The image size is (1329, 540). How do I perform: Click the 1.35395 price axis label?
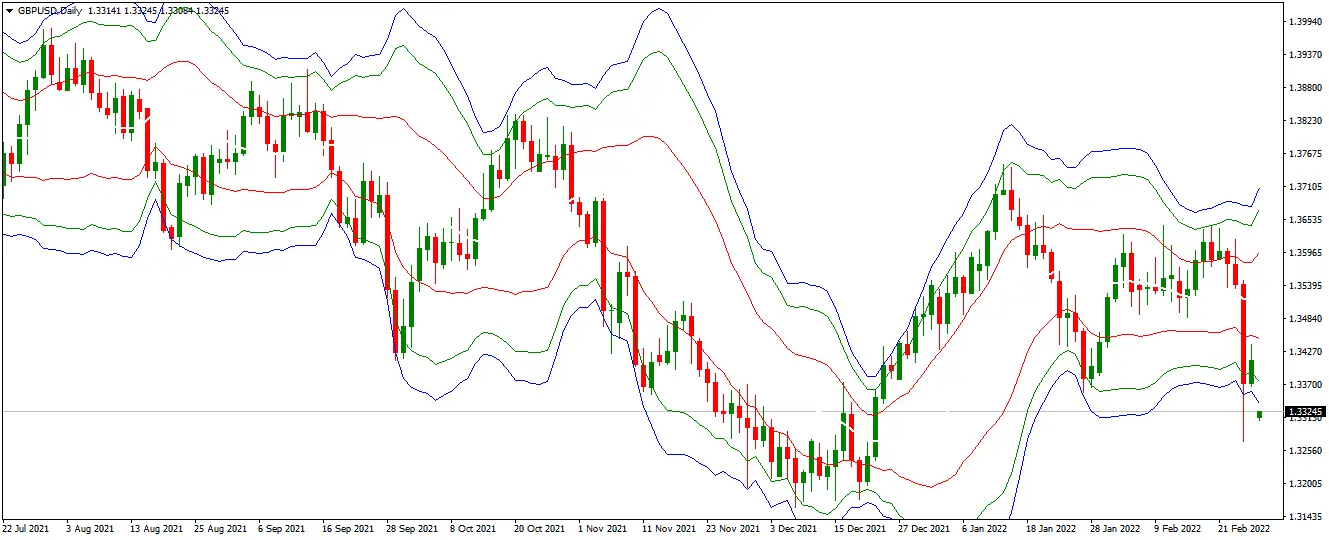(x=1307, y=286)
